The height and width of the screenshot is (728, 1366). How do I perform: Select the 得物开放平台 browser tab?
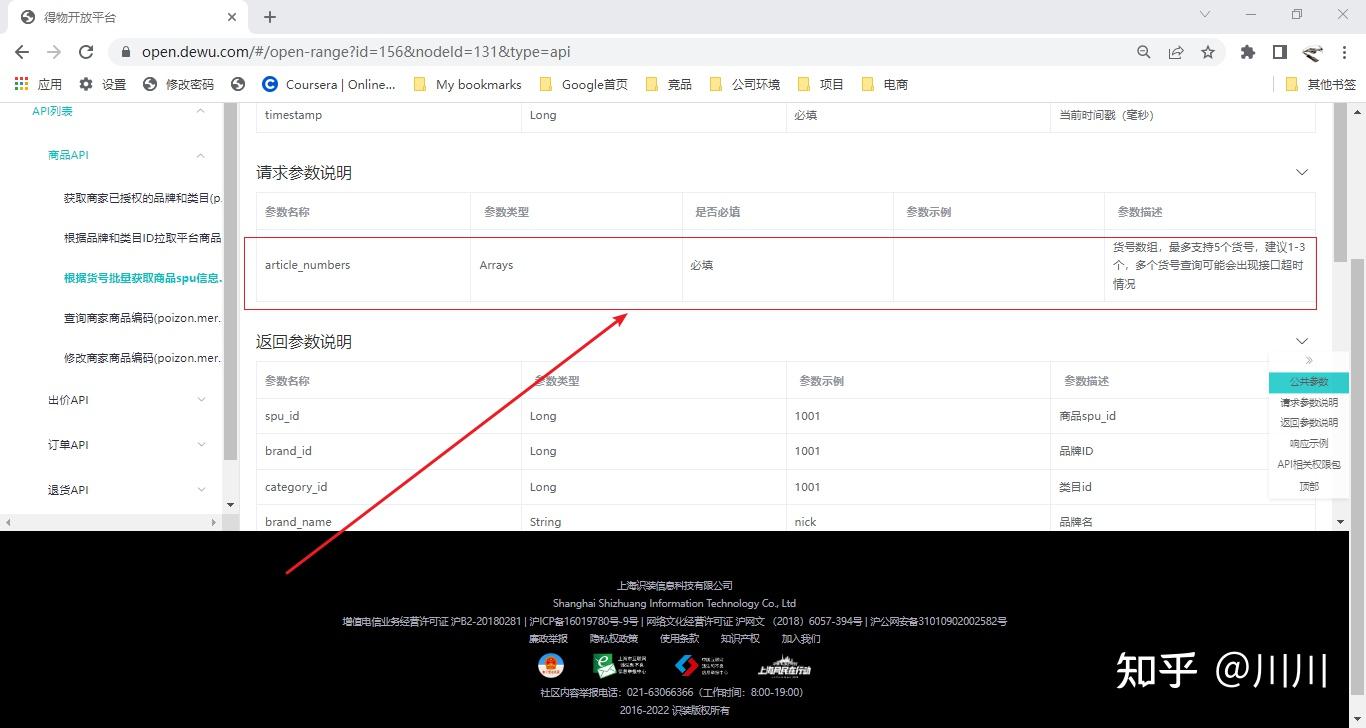[115, 17]
